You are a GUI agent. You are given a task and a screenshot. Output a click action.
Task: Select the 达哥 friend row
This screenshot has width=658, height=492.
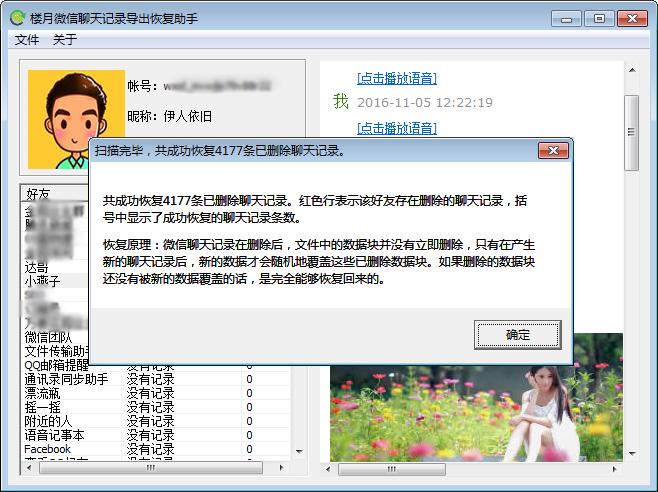click(55, 267)
